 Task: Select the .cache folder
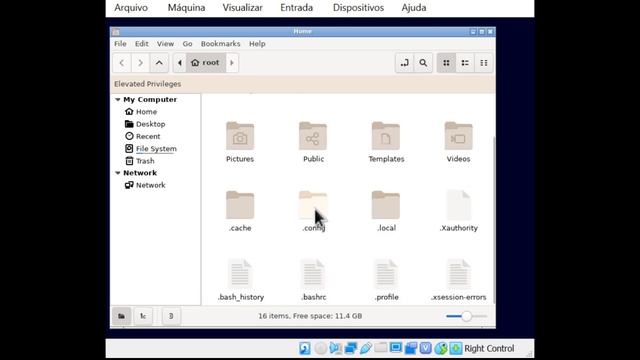(x=240, y=211)
